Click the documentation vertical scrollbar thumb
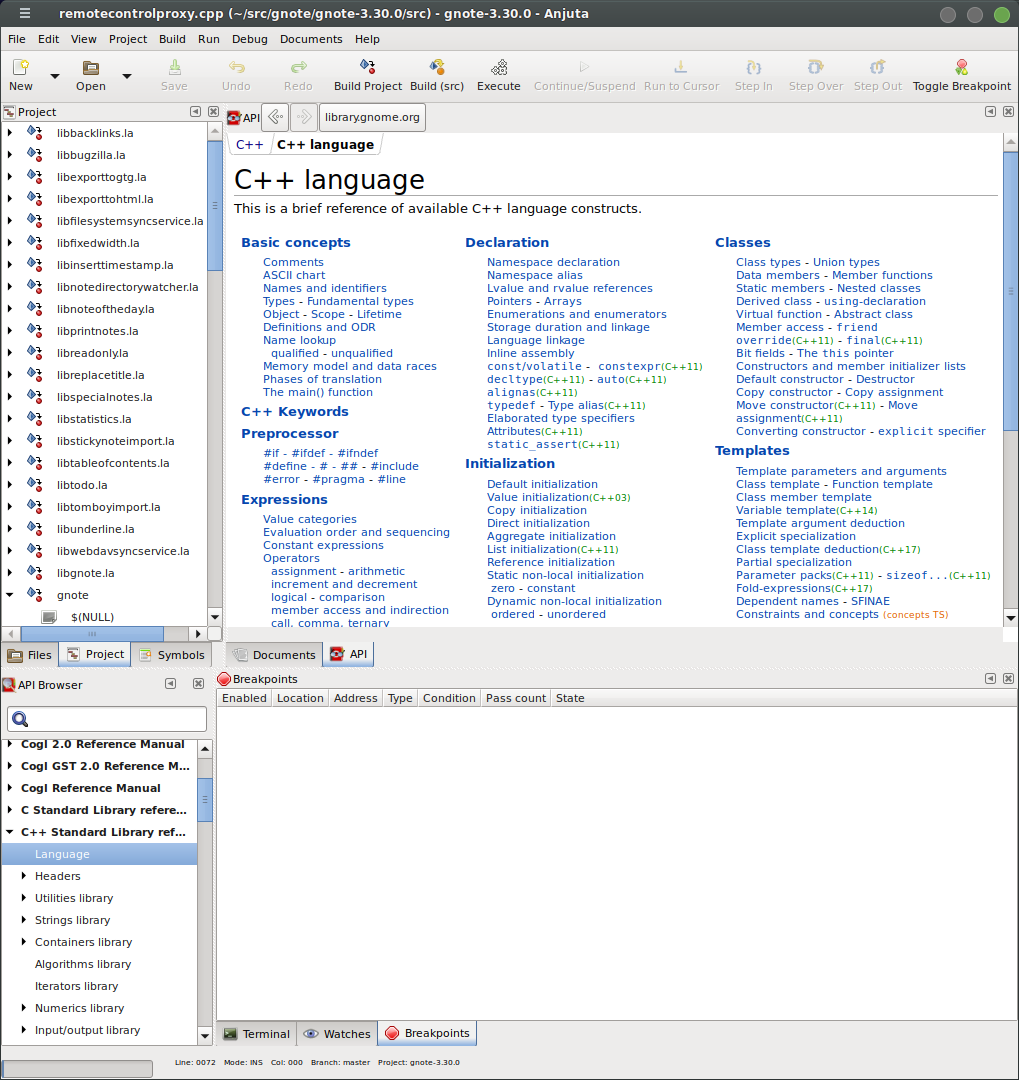1019x1080 pixels. coord(1010,292)
